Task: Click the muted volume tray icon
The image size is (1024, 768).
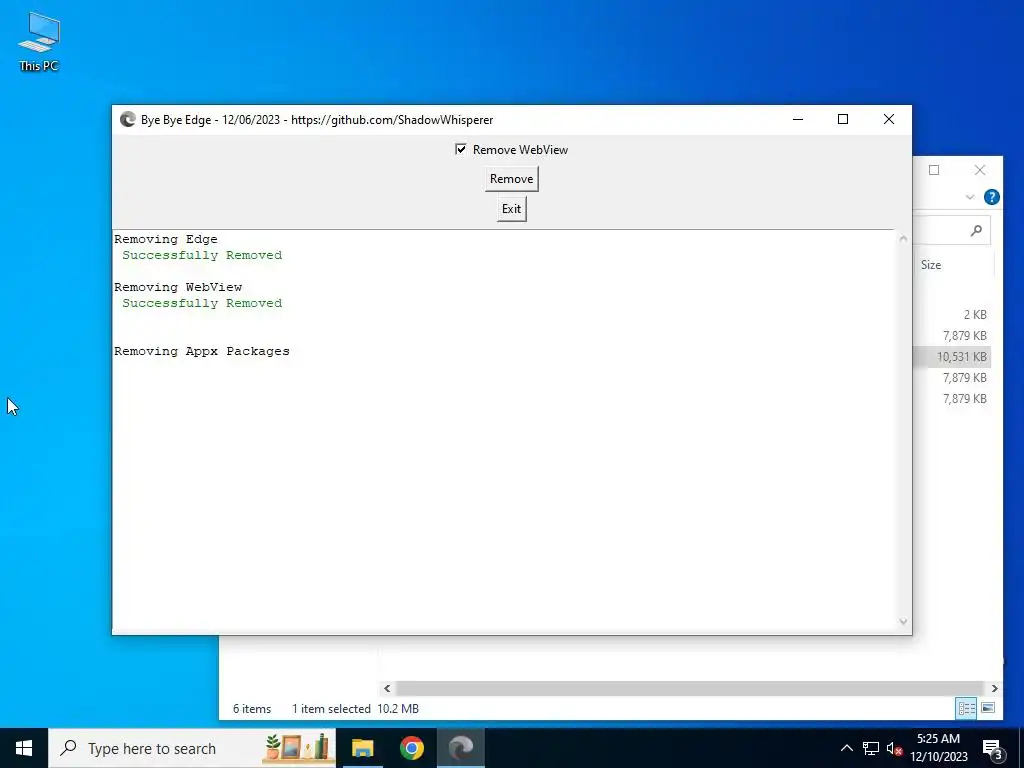Action: point(894,748)
